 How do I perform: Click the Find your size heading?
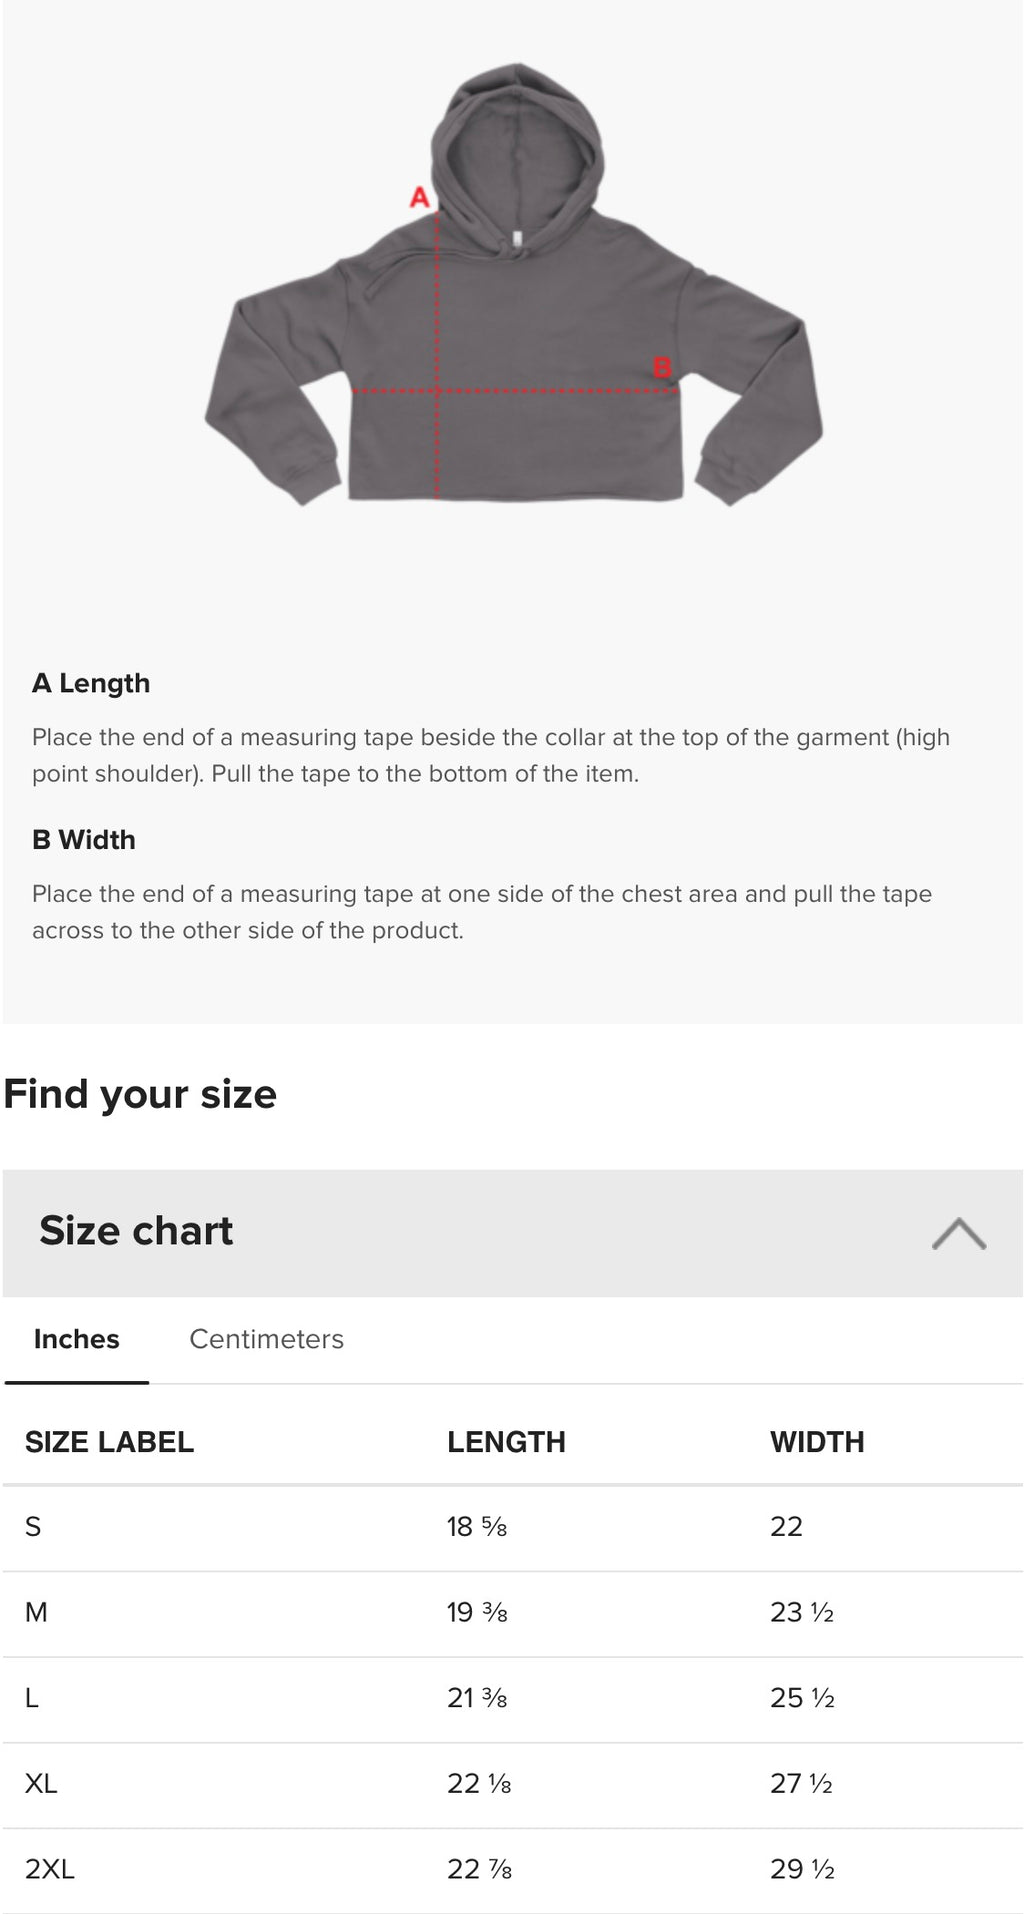140,1094
